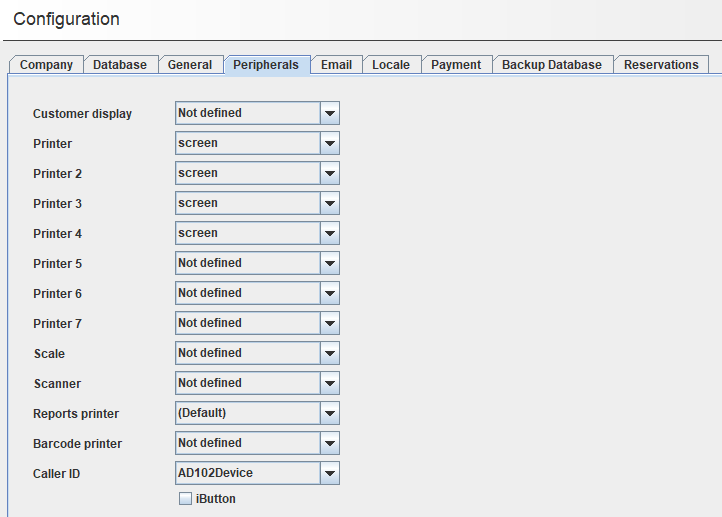The height and width of the screenshot is (517, 722).
Task: Enable the iButton checkbox
Action: click(x=185, y=499)
